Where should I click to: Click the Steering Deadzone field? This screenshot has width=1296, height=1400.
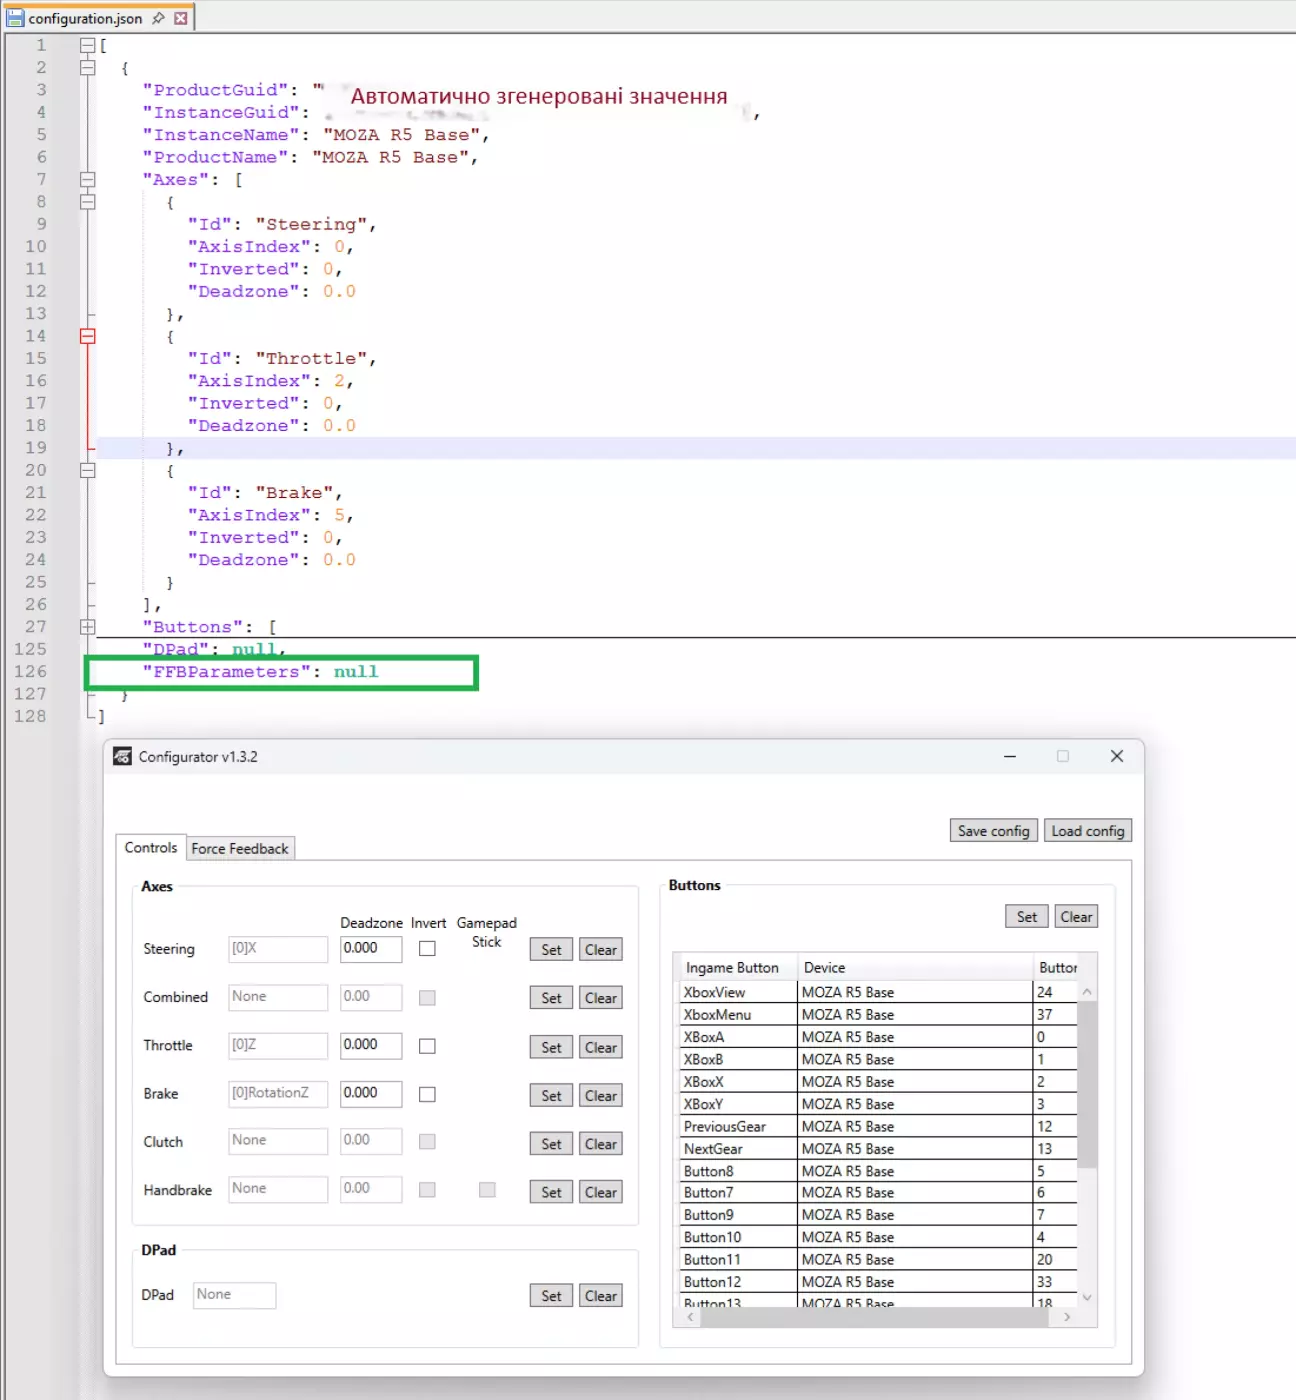click(x=371, y=949)
